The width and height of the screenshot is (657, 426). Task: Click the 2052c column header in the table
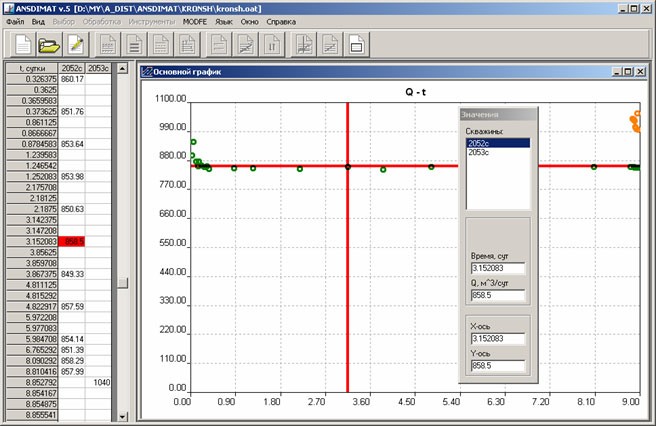pyautogui.click(x=71, y=68)
